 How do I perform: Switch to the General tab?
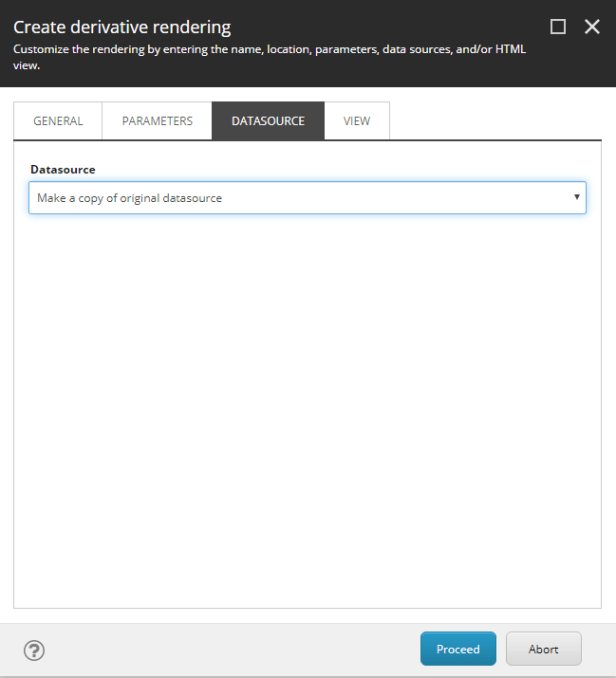58,121
